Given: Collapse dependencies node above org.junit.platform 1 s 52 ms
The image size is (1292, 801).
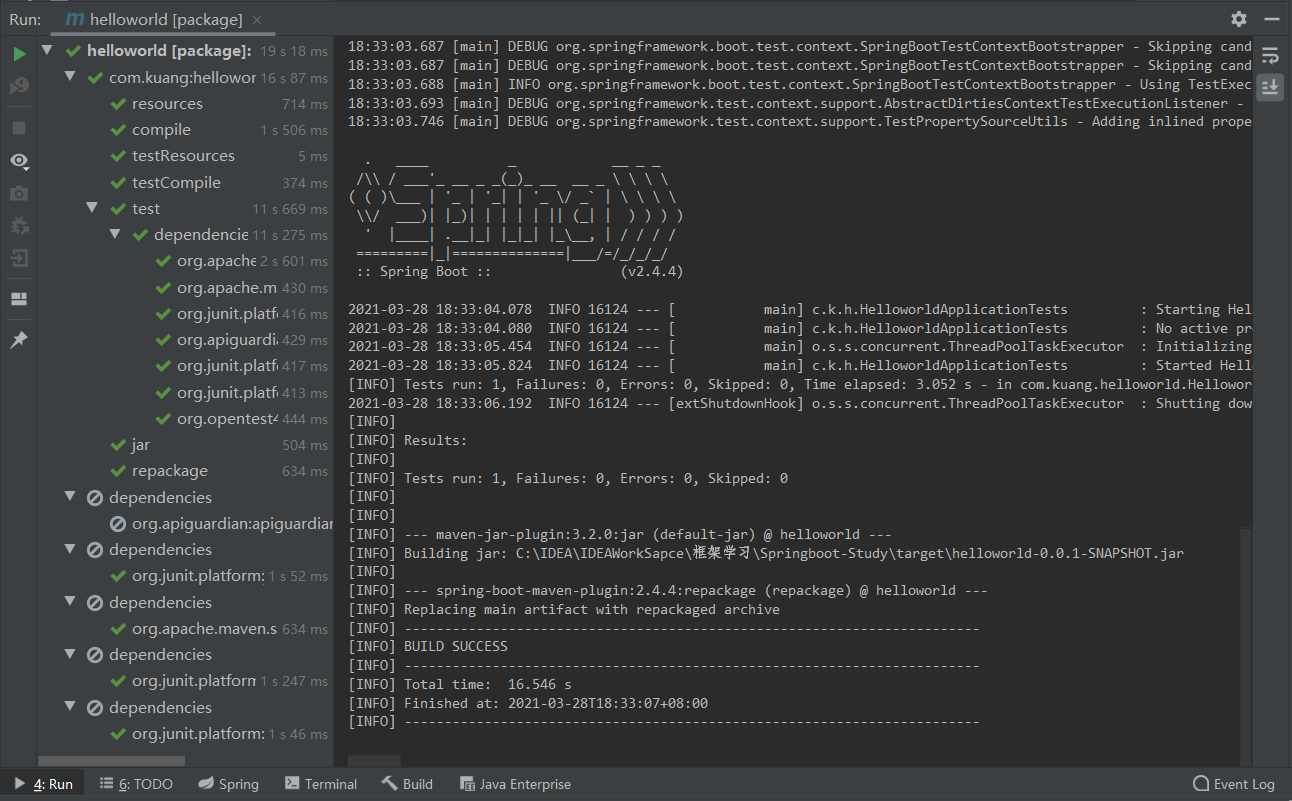Looking at the screenshot, I should (x=70, y=549).
